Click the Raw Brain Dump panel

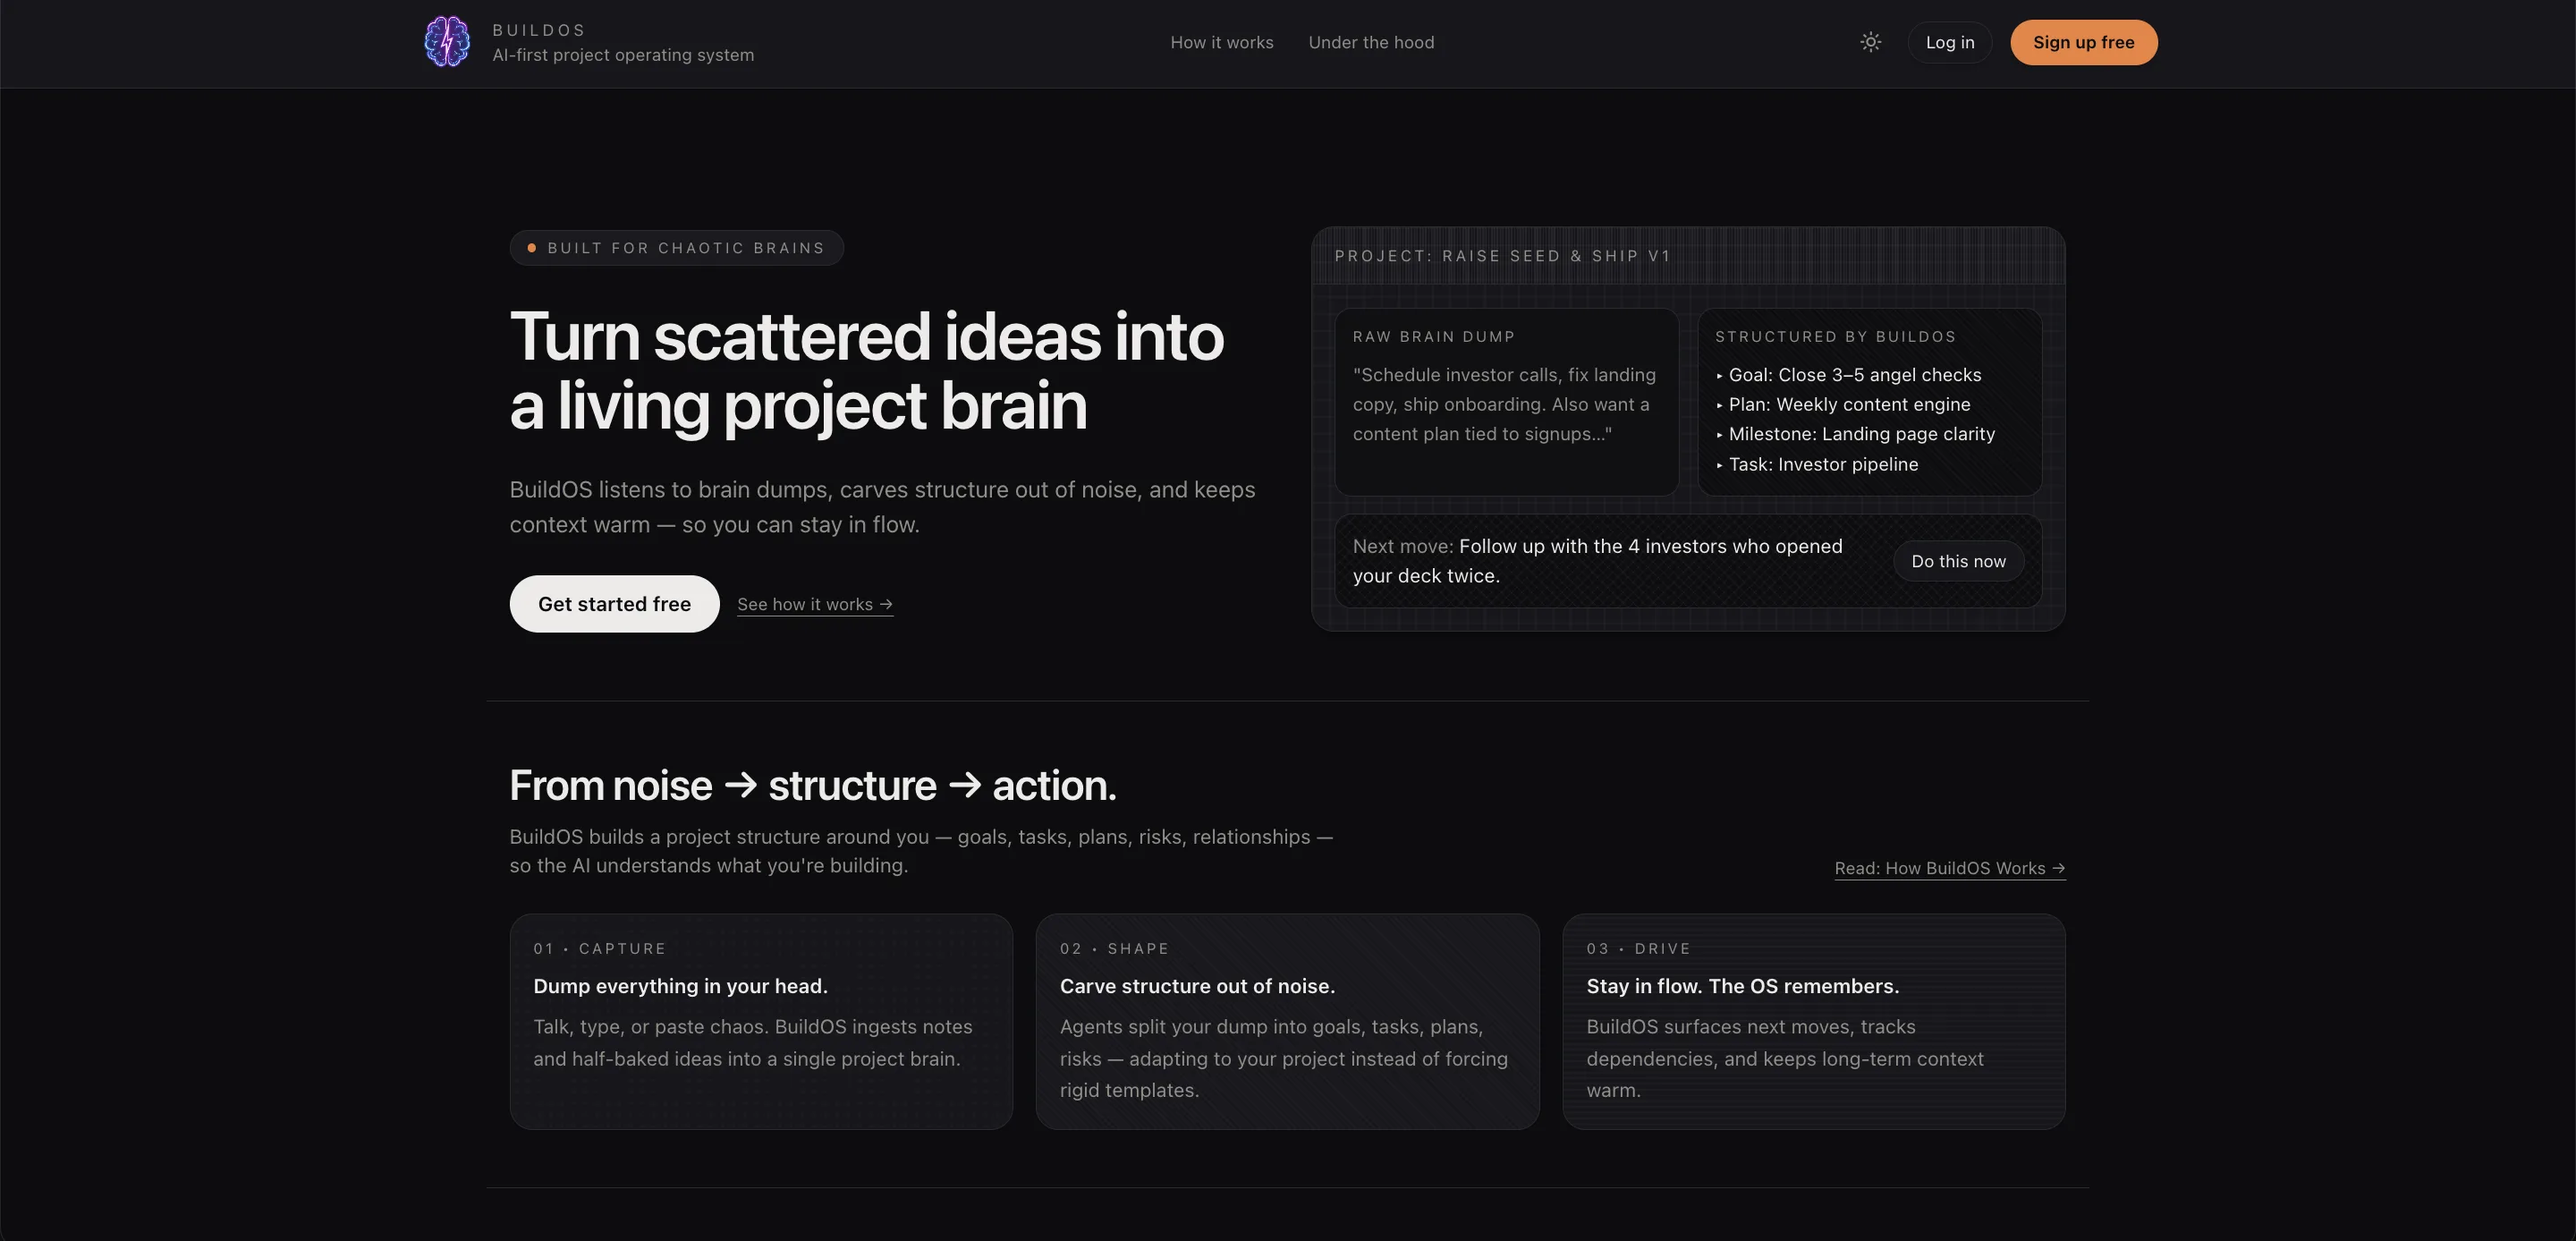[x=1506, y=402]
